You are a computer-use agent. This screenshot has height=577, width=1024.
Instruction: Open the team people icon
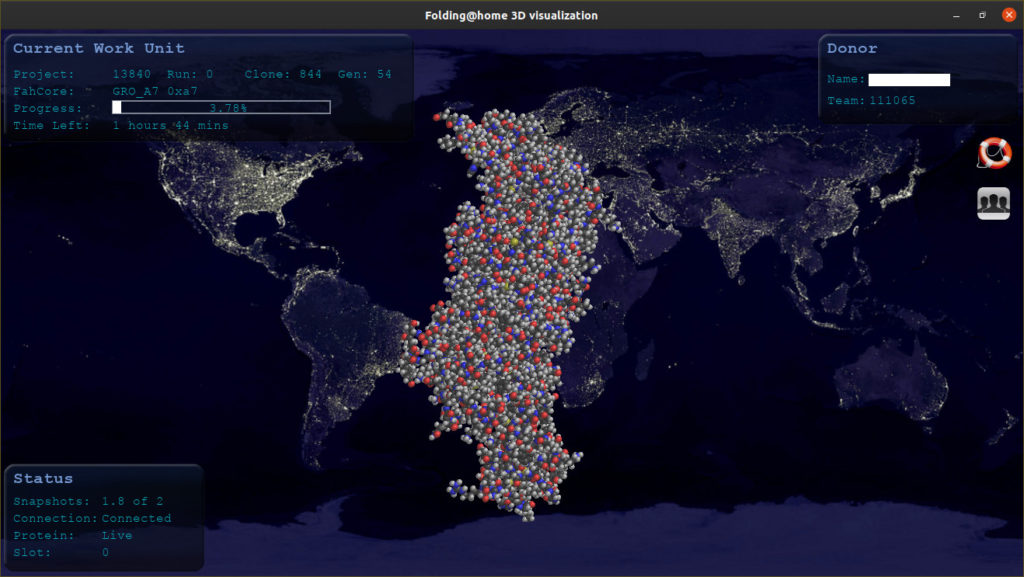pos(993,203)
